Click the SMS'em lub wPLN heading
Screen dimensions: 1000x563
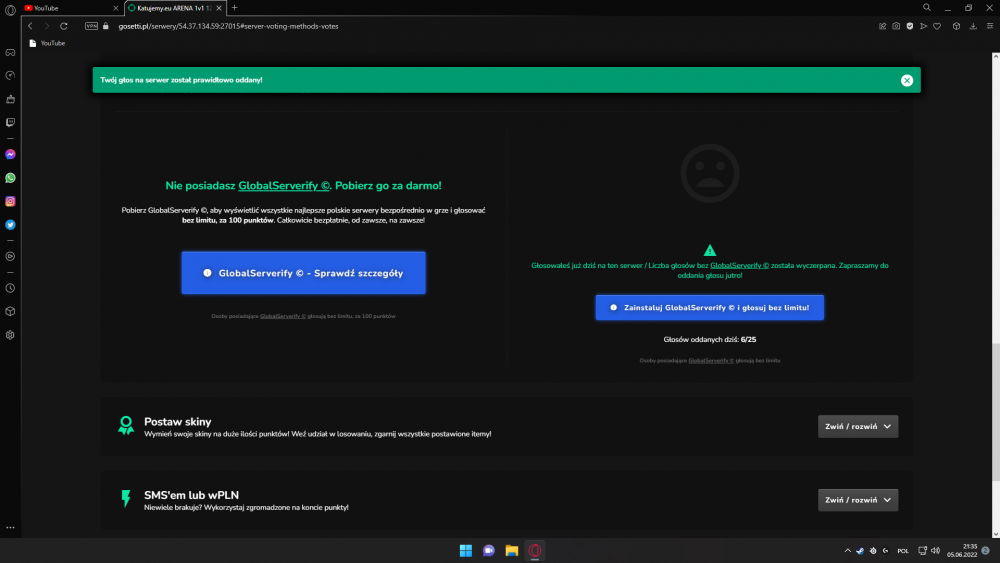pos(191,495)
